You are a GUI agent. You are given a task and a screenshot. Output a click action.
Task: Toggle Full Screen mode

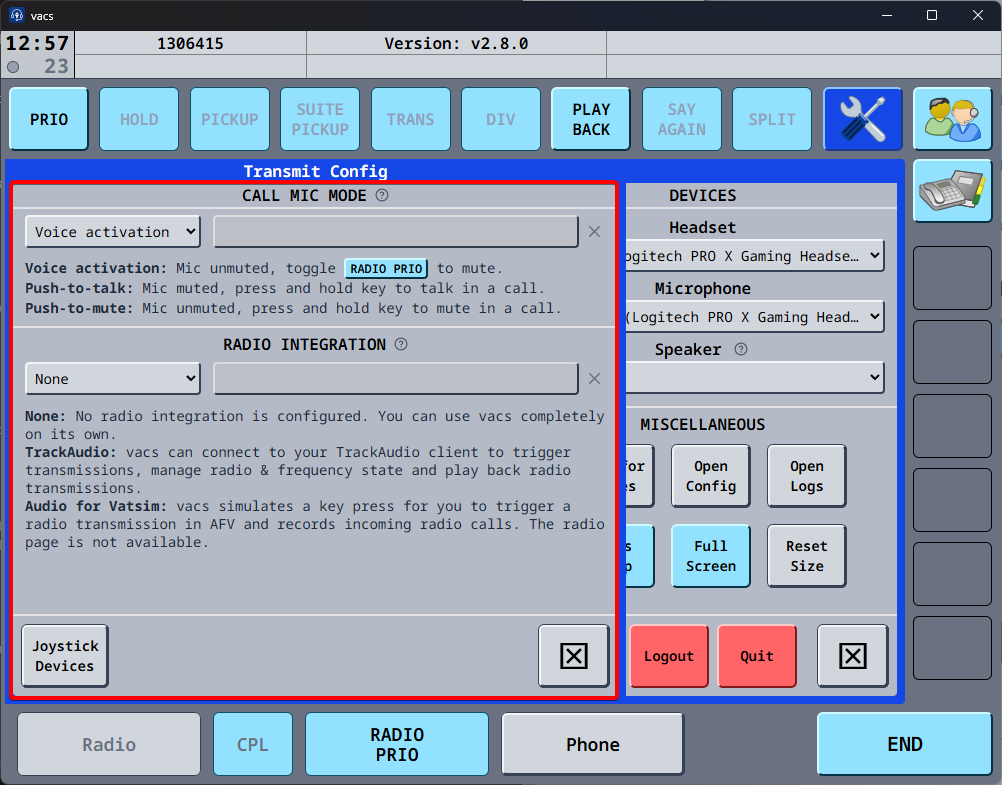(711, 556)
